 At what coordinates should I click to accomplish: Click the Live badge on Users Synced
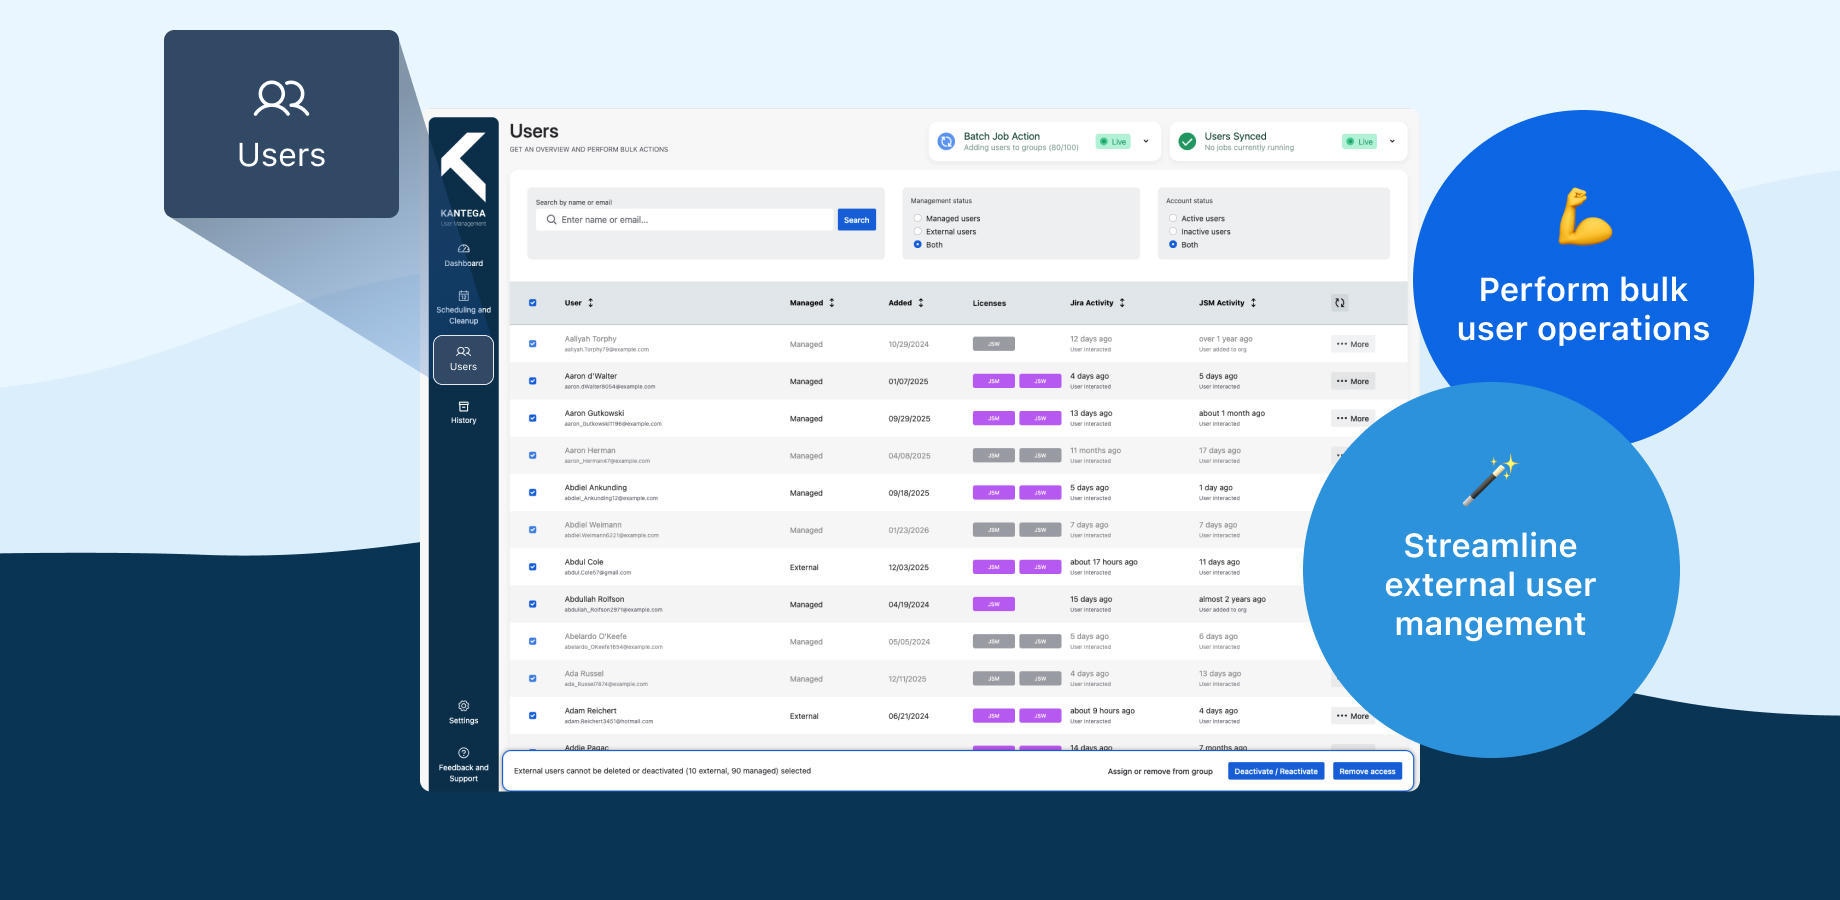(1359, 142)
